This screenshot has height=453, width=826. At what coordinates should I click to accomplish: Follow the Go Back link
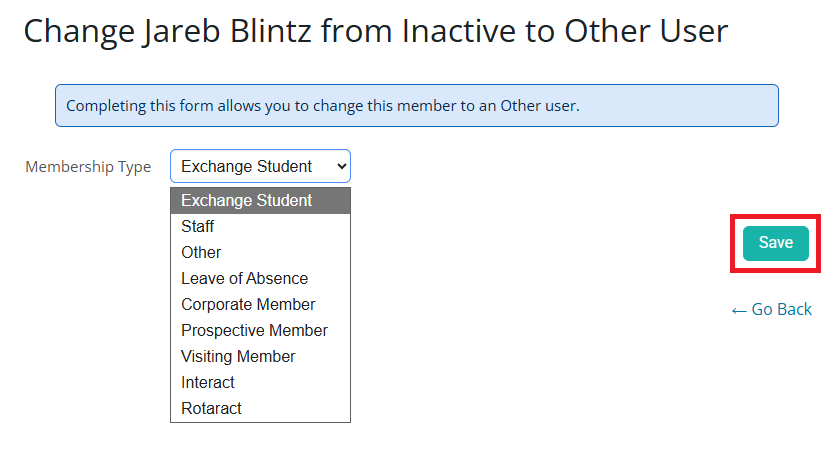[x=781, y=309]
